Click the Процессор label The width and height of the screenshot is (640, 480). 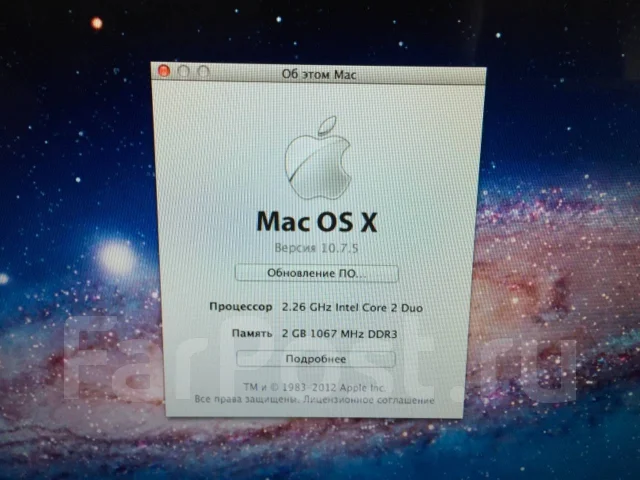click(241, 307)
